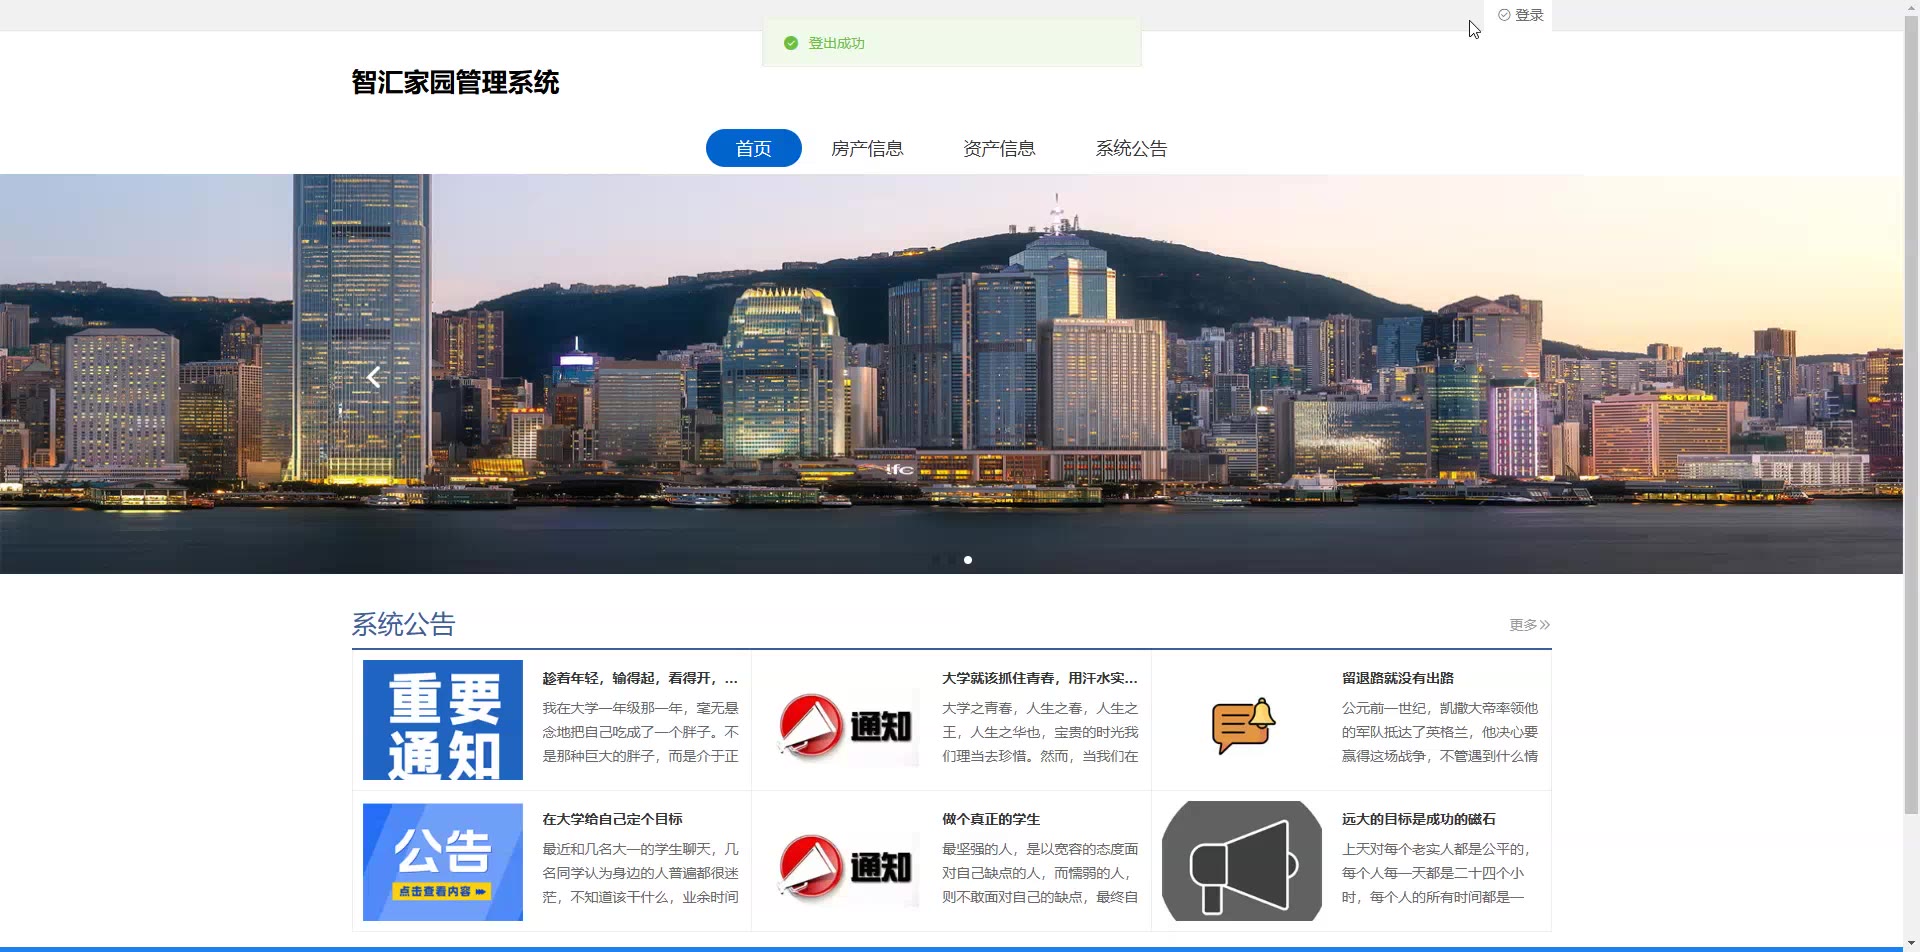Open the blue 重要通知 thumbnail image
Viewport: 1920px width, 952px height.
pos(442,720)
